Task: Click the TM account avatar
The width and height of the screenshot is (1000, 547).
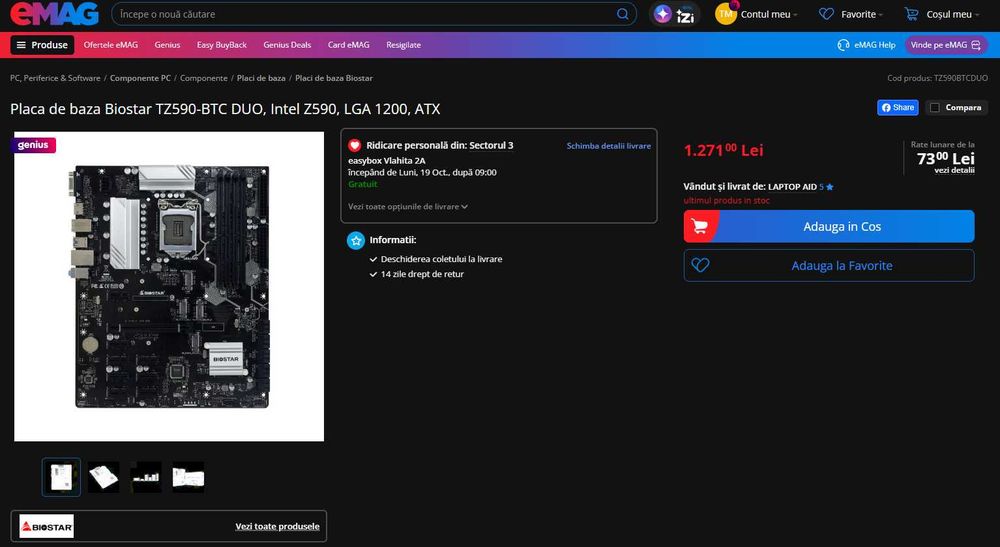Action: click(726, 13)
